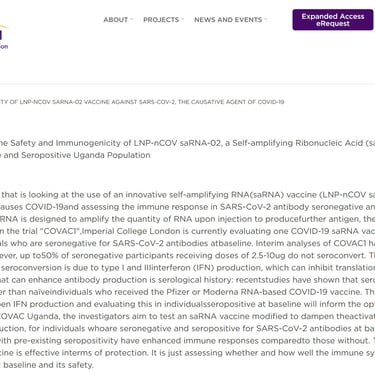Viewport: 375px width, 375px height.
Task: Expand the NEWS AND EVENTS chevron
Action: (x=266, y=19)
